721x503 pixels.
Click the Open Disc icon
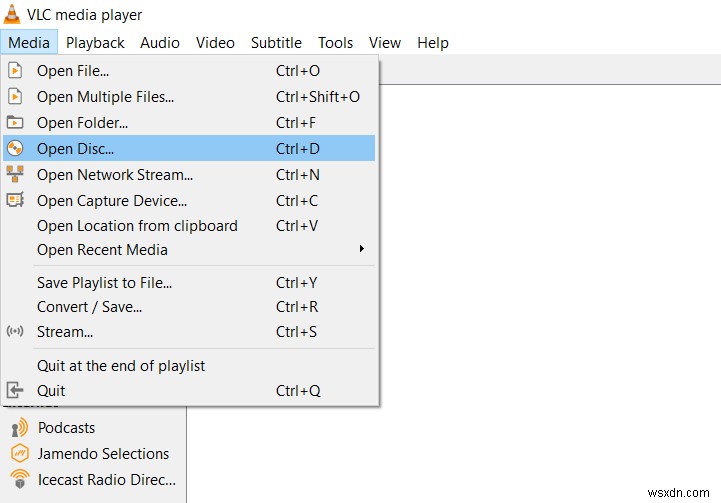15,149
